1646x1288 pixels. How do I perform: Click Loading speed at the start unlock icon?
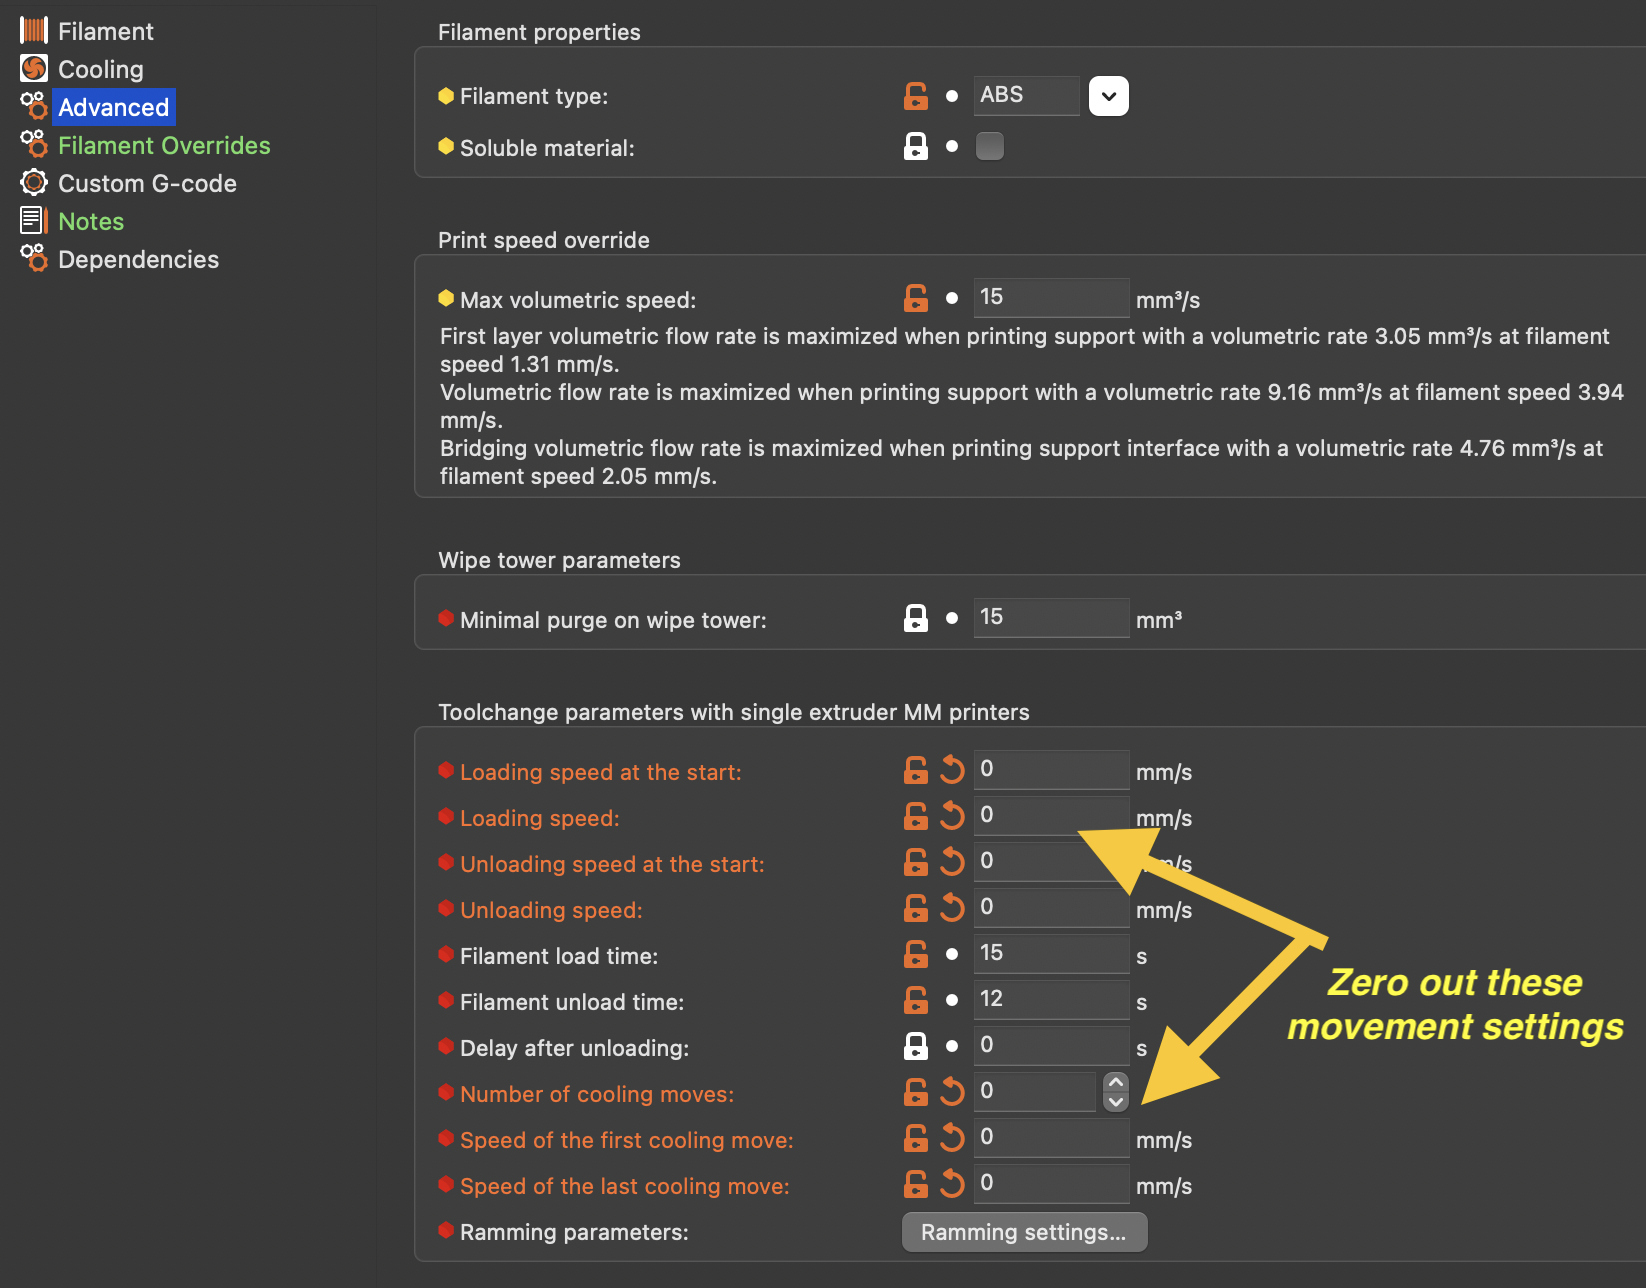[916, 770]
